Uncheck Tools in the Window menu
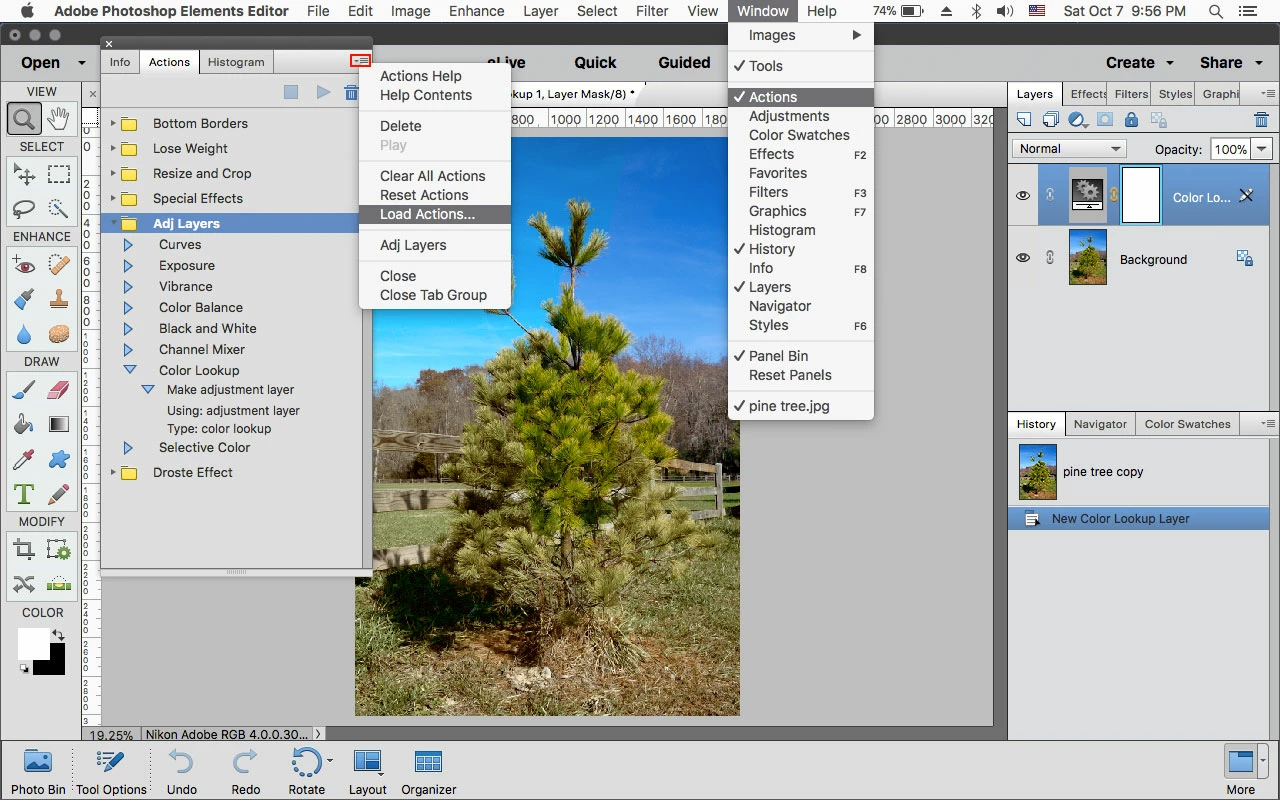 [801, 66]
